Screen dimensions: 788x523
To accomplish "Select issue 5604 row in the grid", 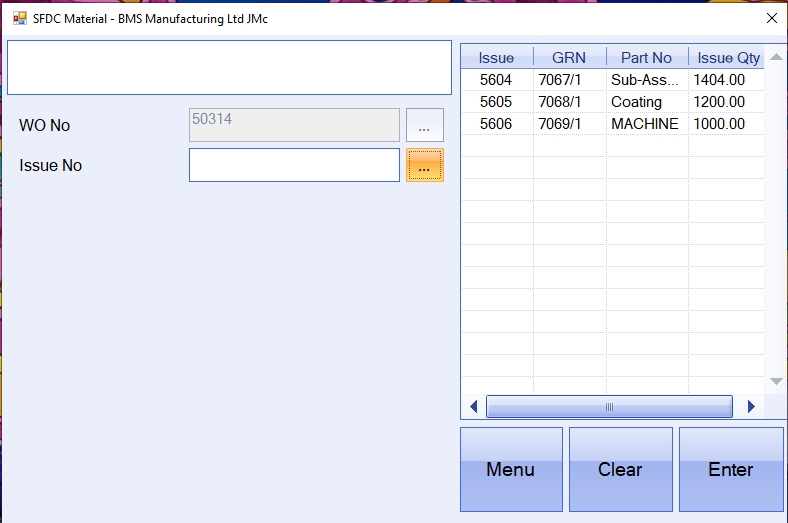I will pyautogui.click(x=496, y=80).
